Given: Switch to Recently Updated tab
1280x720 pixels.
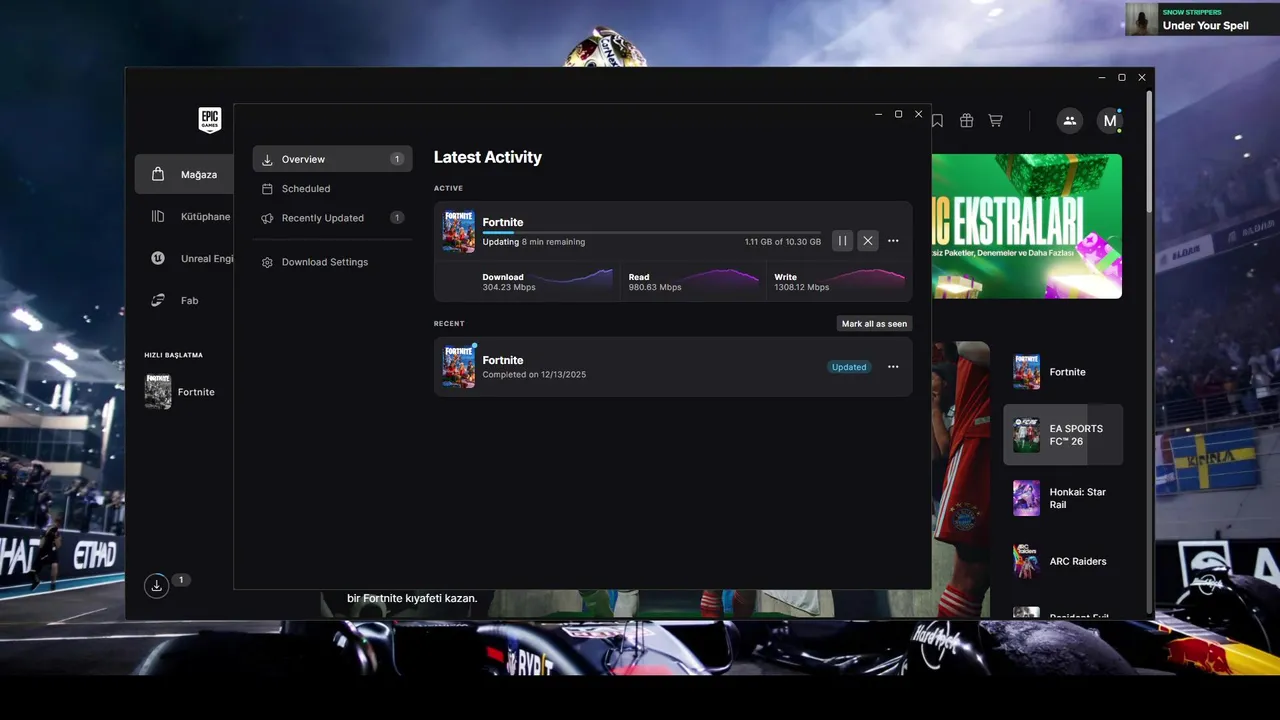Looking at the screenshot, I should [x=332, y=218].
